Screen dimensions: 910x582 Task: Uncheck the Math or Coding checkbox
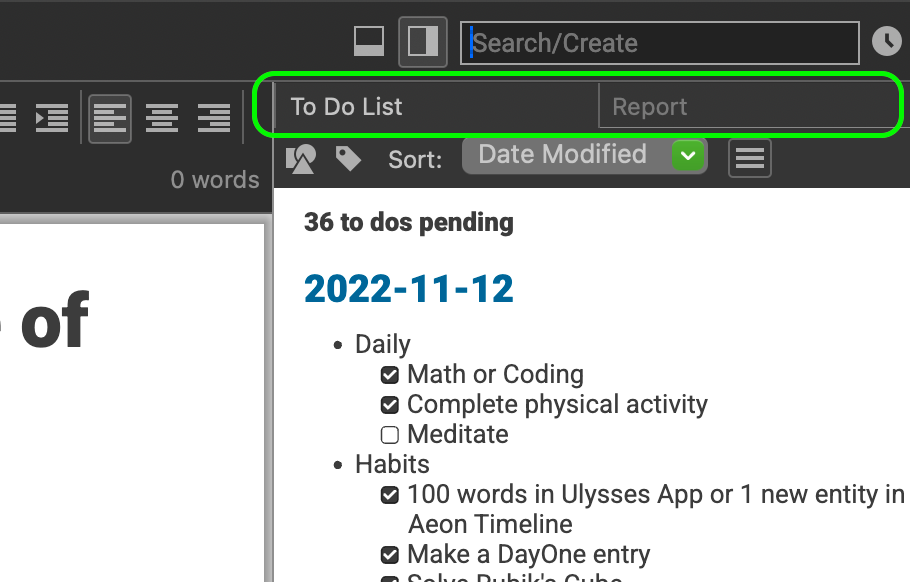click(389, 375)
